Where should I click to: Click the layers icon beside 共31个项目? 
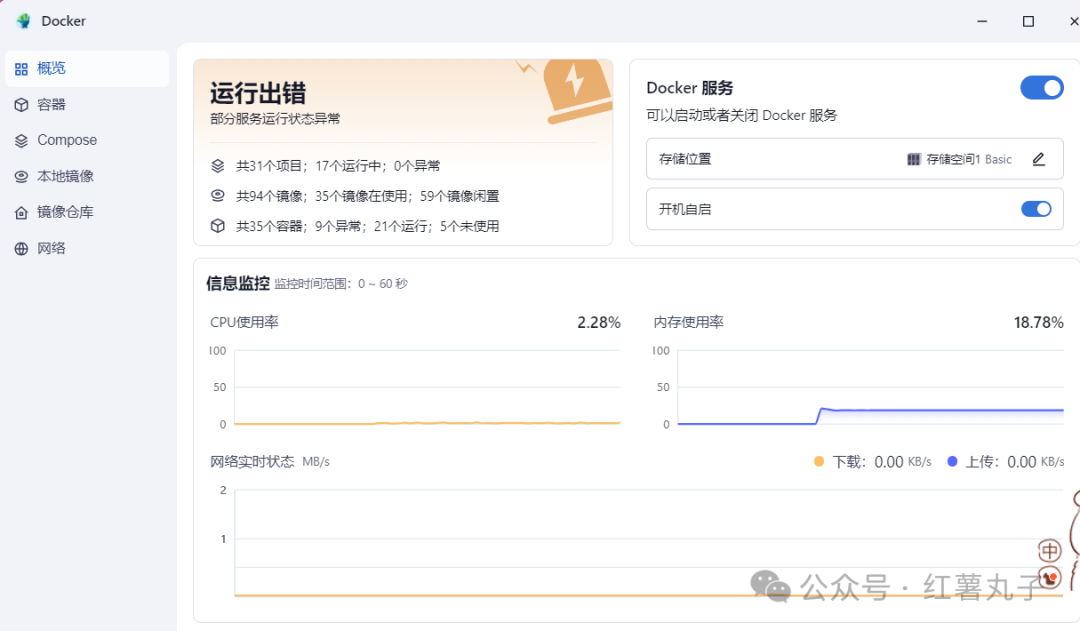click(218, 166)
